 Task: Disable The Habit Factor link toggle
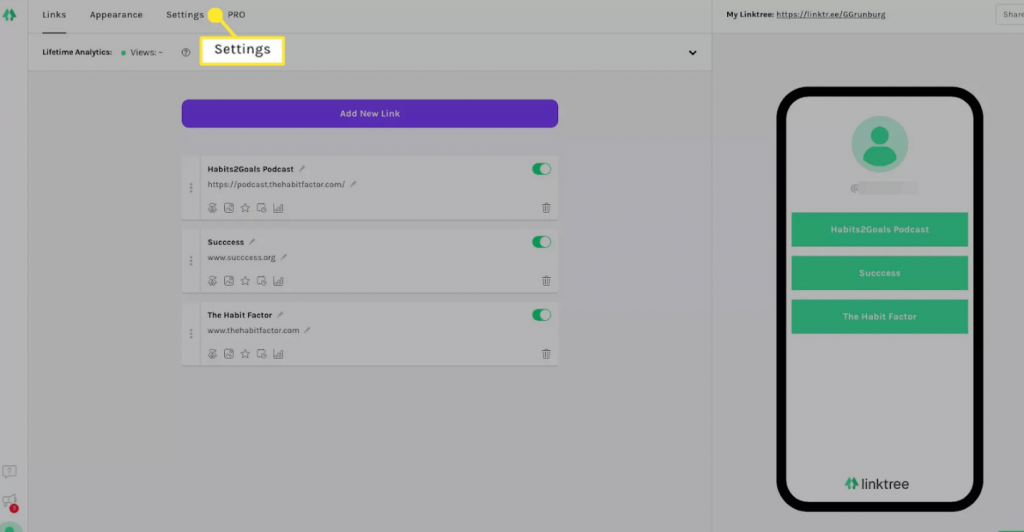pyautogui.click(x=541, y=315)
